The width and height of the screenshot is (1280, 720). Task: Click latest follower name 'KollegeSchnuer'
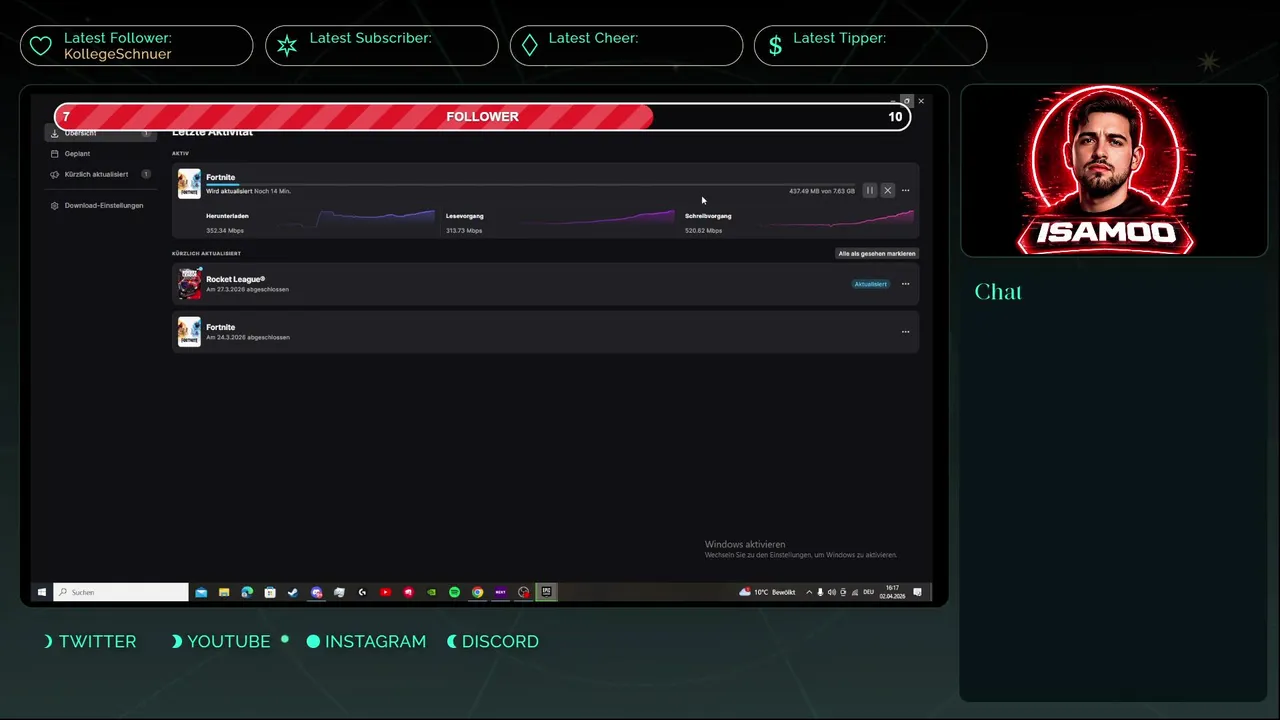(118, 54)
